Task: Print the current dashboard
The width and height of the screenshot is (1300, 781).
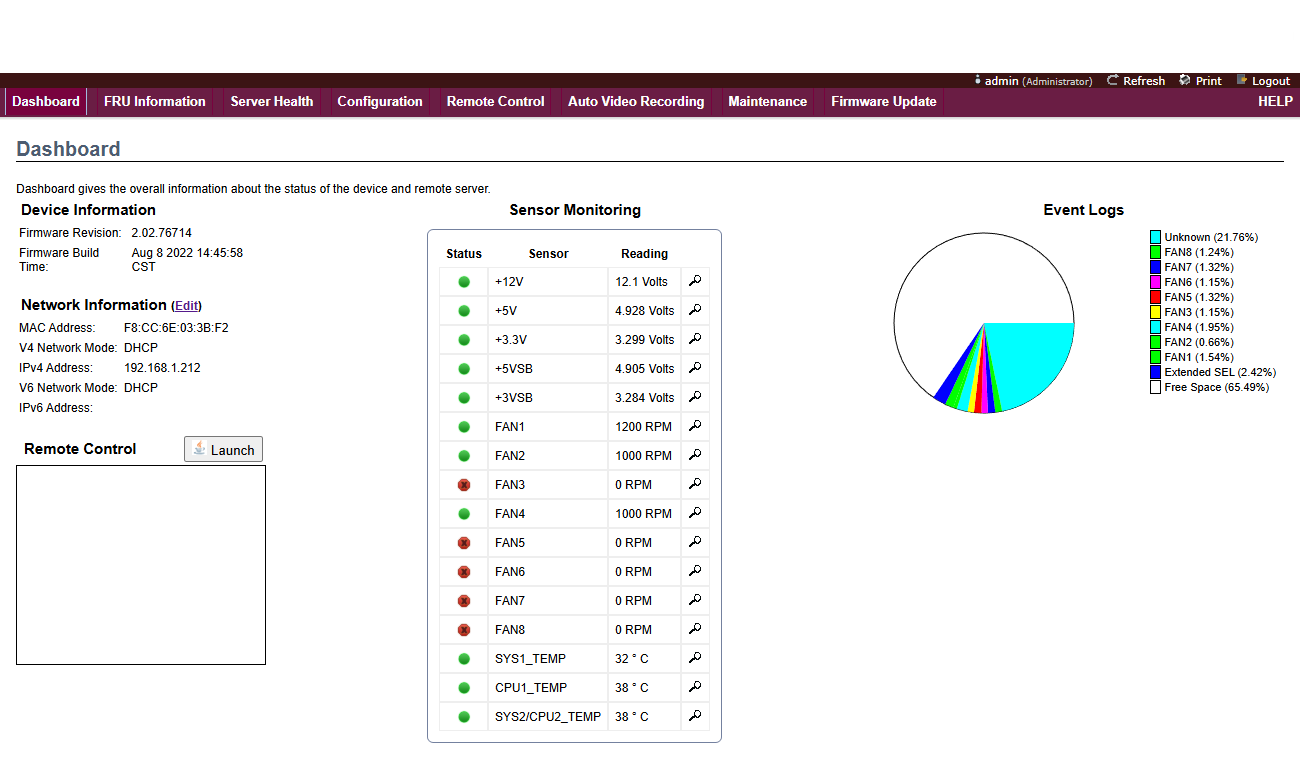Action: pyautogui.click(x=1201, y=81)
